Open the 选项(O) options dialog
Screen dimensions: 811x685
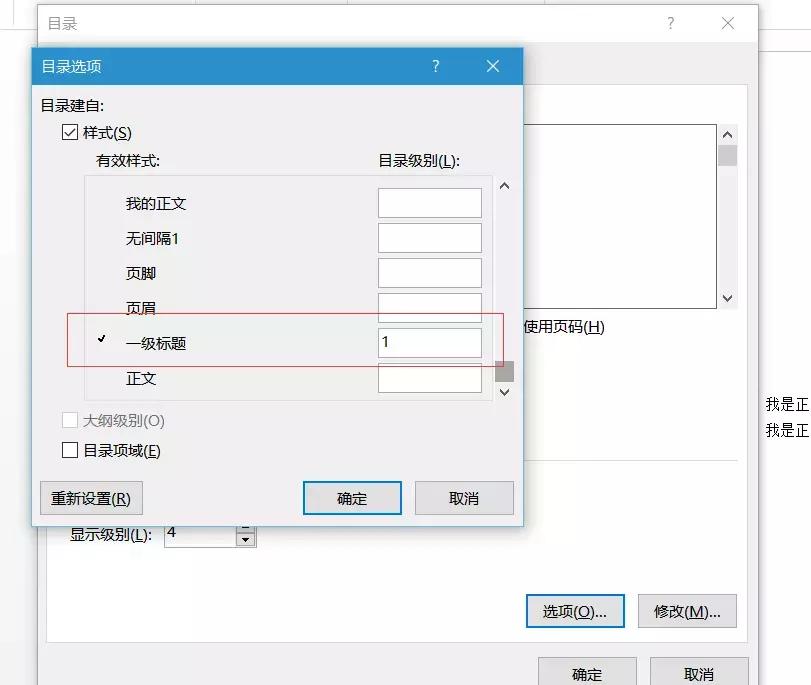574,610
